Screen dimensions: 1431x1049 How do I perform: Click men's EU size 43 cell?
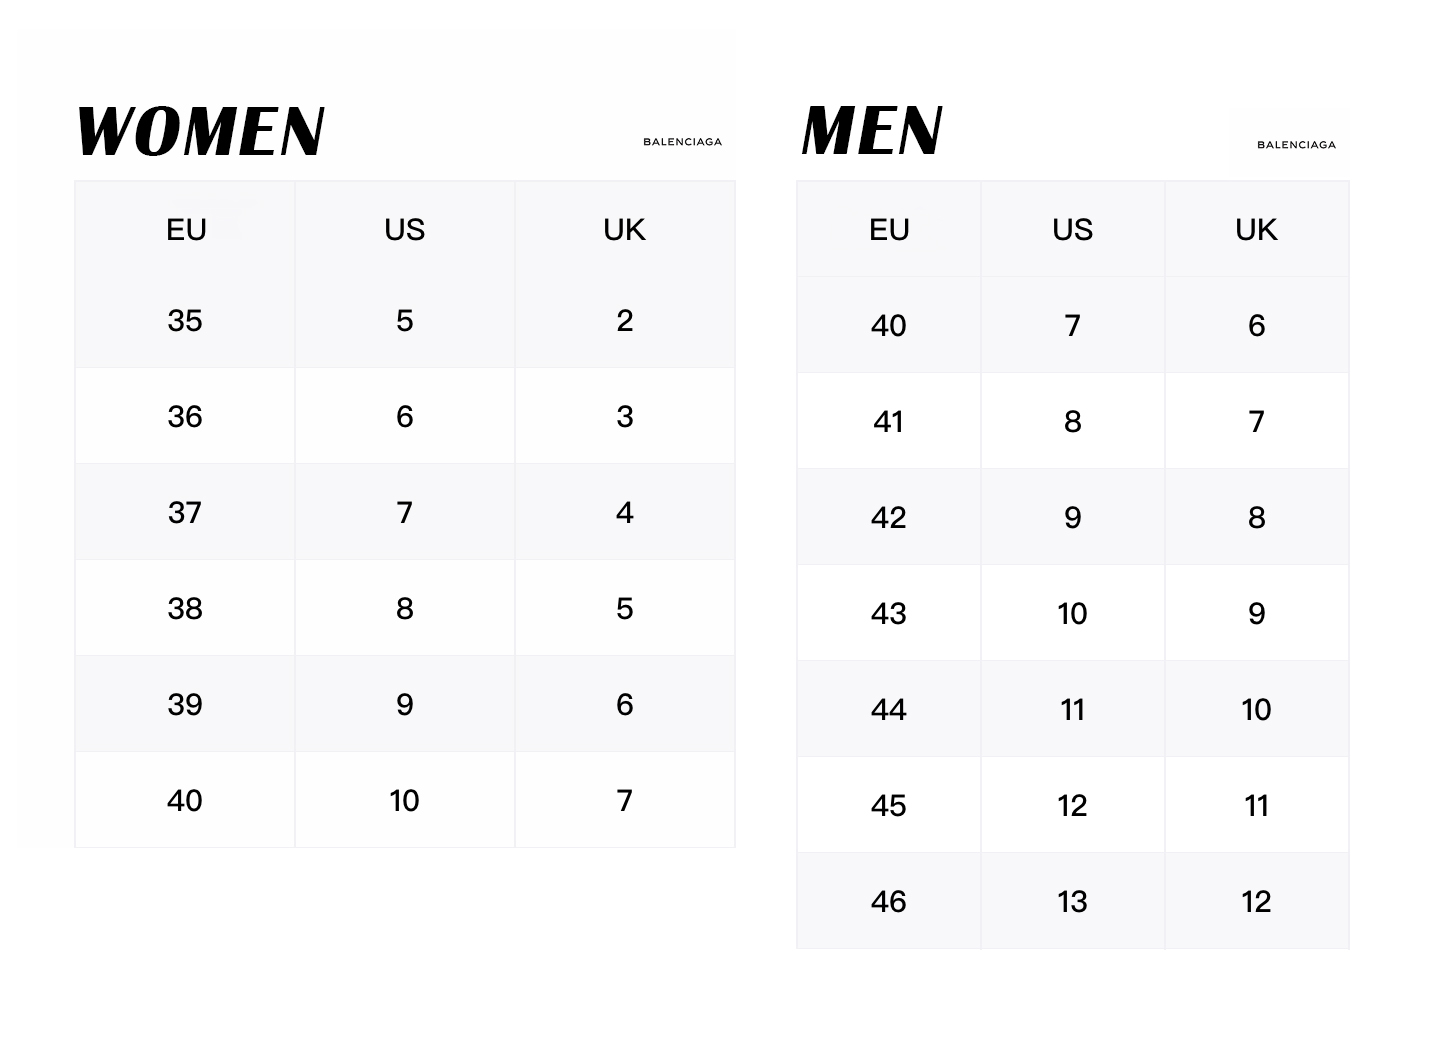pos(889,613)
